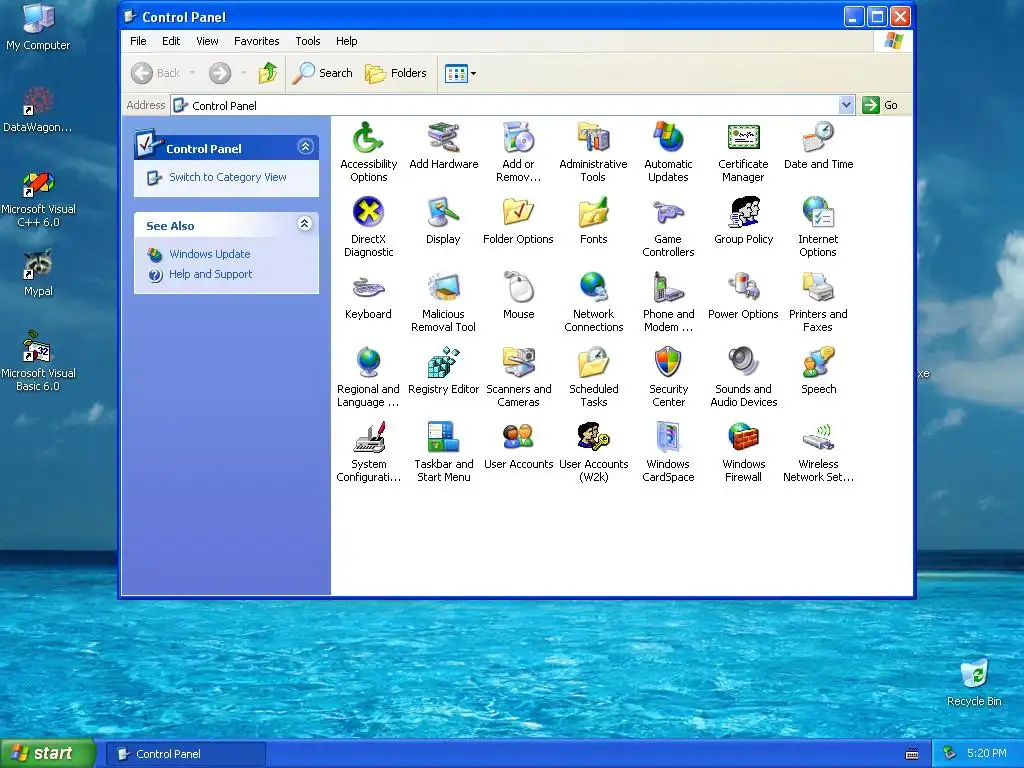Open Help and Support link
The width and height of the screenshot is (1024, 768).
[210, 274]
